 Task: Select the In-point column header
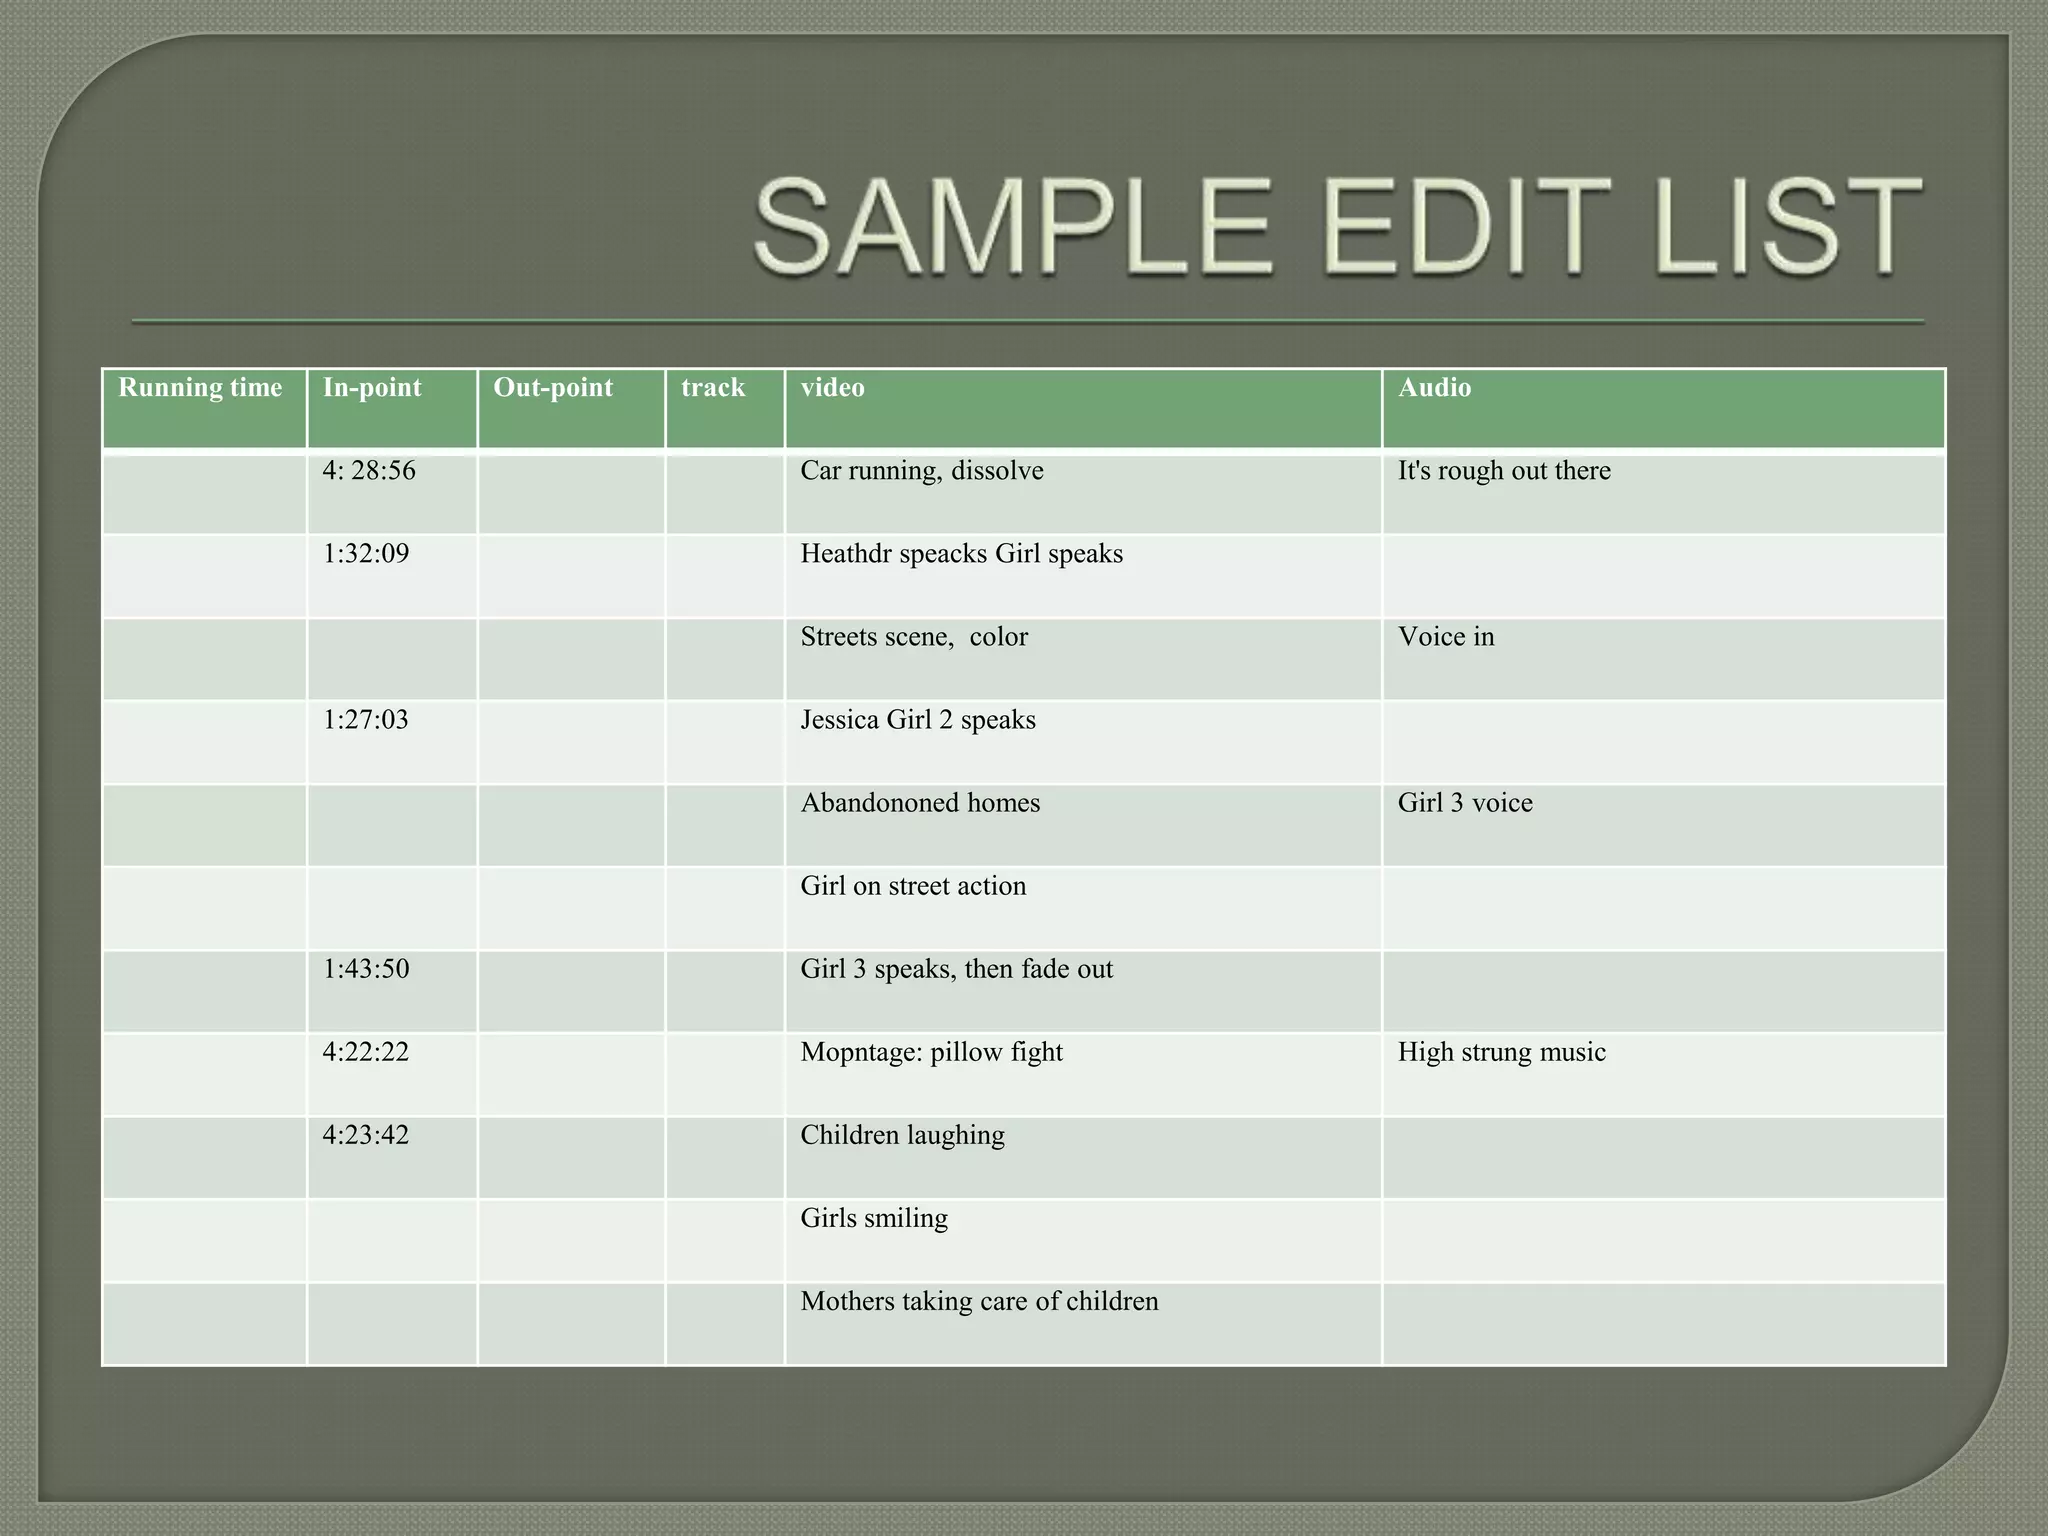pos(392,409)
